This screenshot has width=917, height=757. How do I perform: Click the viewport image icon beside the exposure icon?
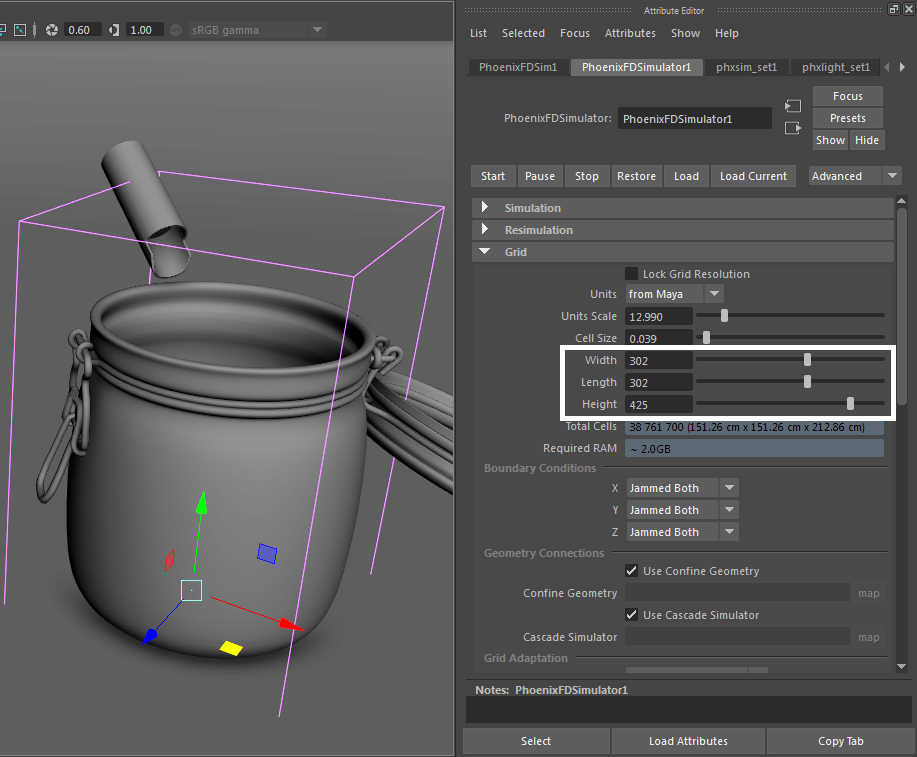click(20, 30)
